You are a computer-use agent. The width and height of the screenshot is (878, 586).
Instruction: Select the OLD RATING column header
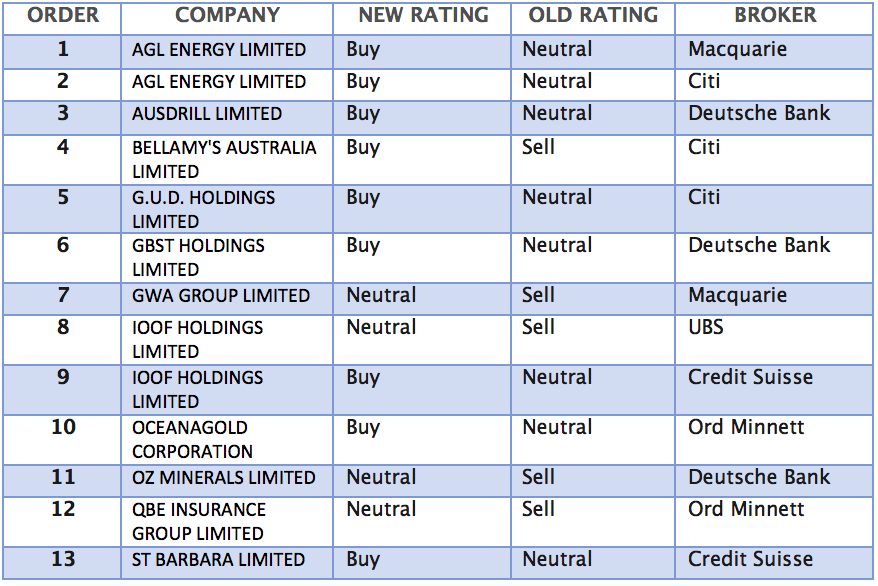coord(593,16)
